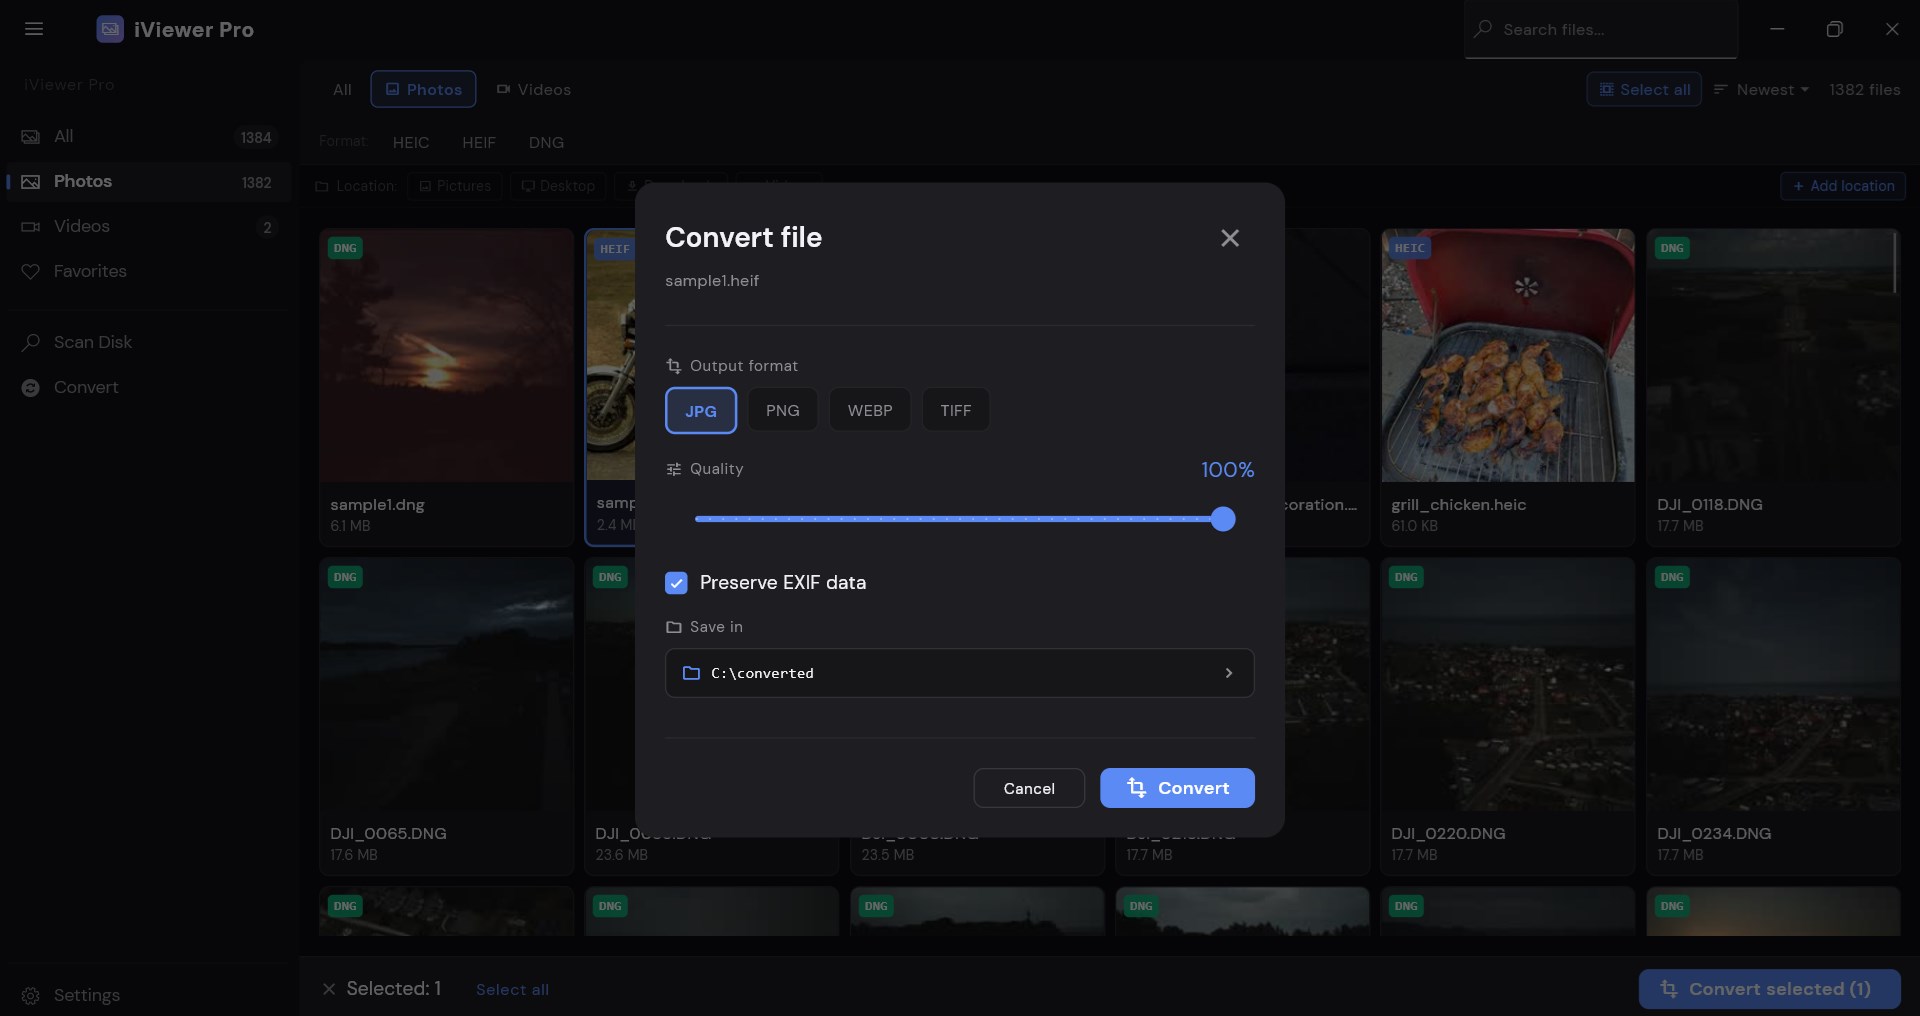Click the sample1.heif filename text
This screenshot has height=1016, width=1920.
(712, 281)
